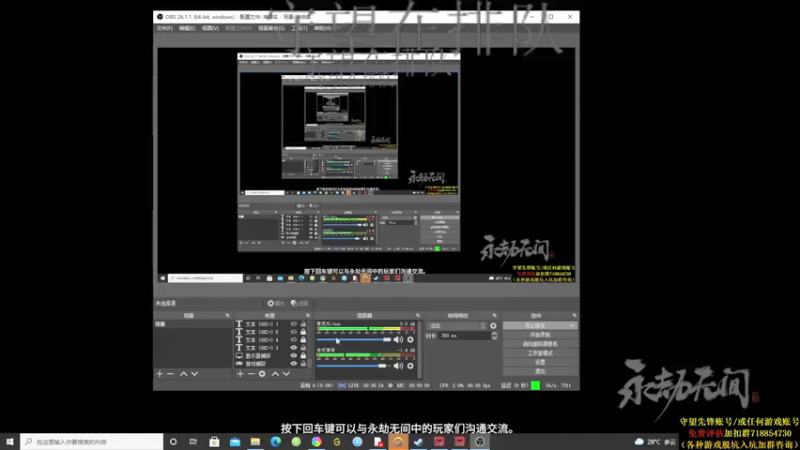Open transition properties gear icon
The image size is (800, 450).
(493, 326)
